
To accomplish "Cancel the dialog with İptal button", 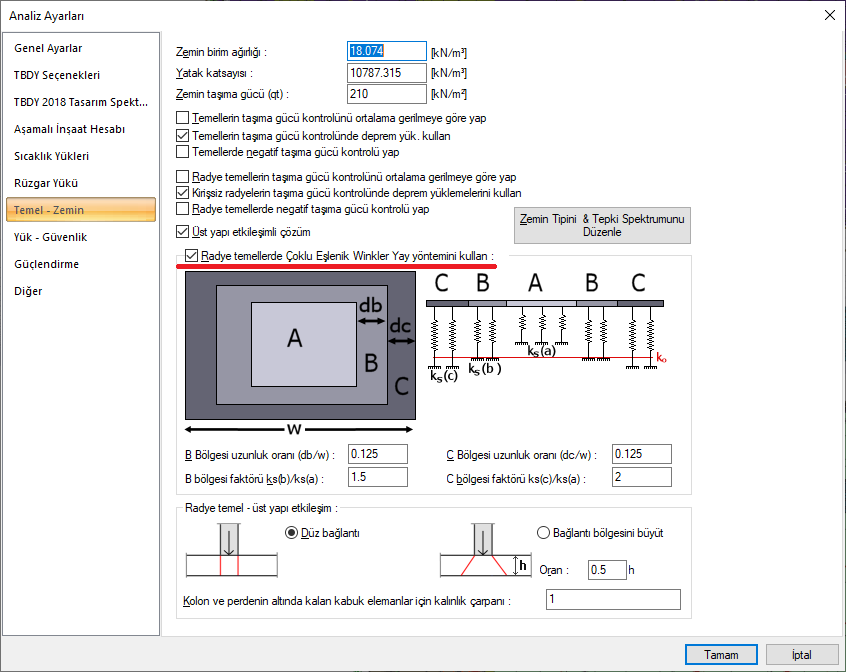I will [x=802, y=655].
